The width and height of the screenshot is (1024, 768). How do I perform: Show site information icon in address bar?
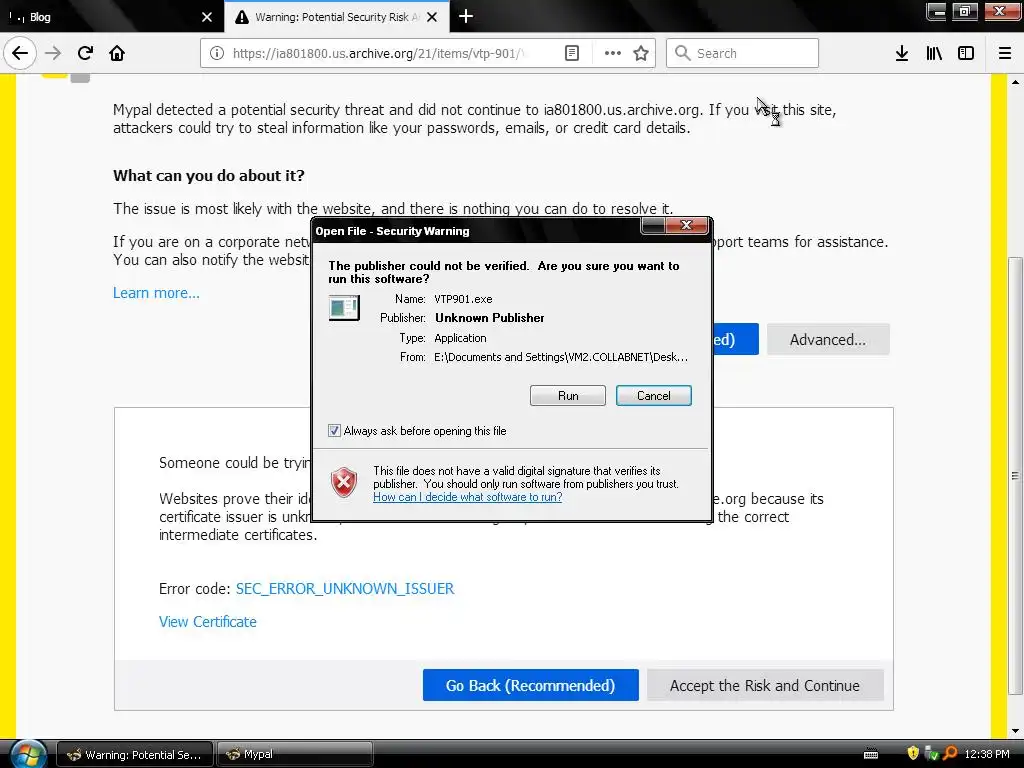[x=217, y=53]
